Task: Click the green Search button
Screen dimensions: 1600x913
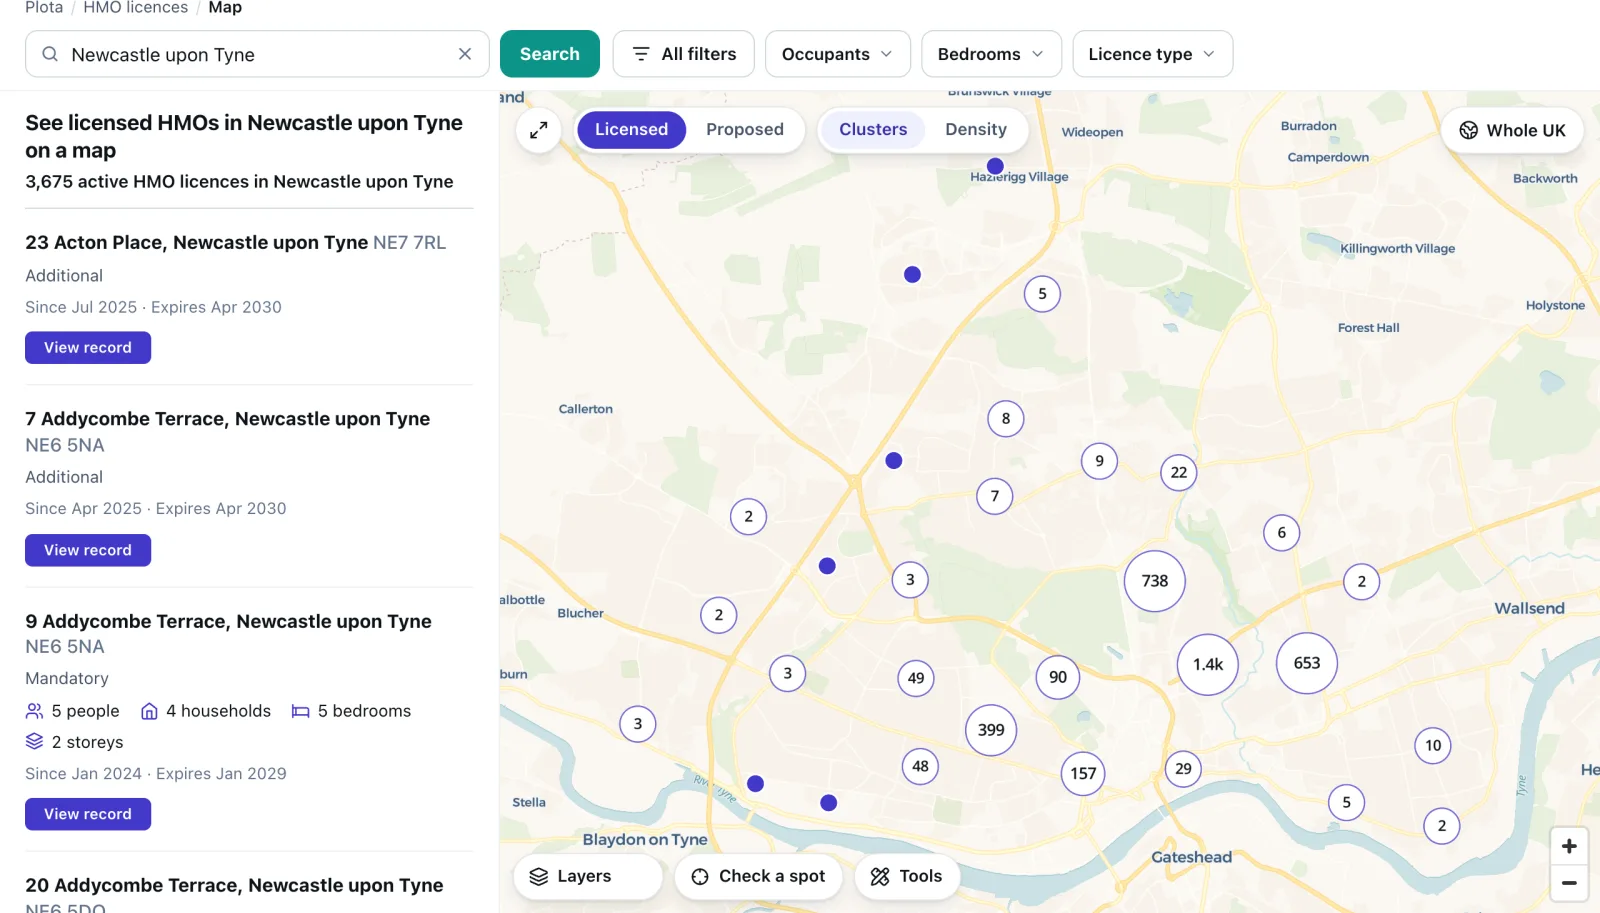Action: tap(550, 54)
